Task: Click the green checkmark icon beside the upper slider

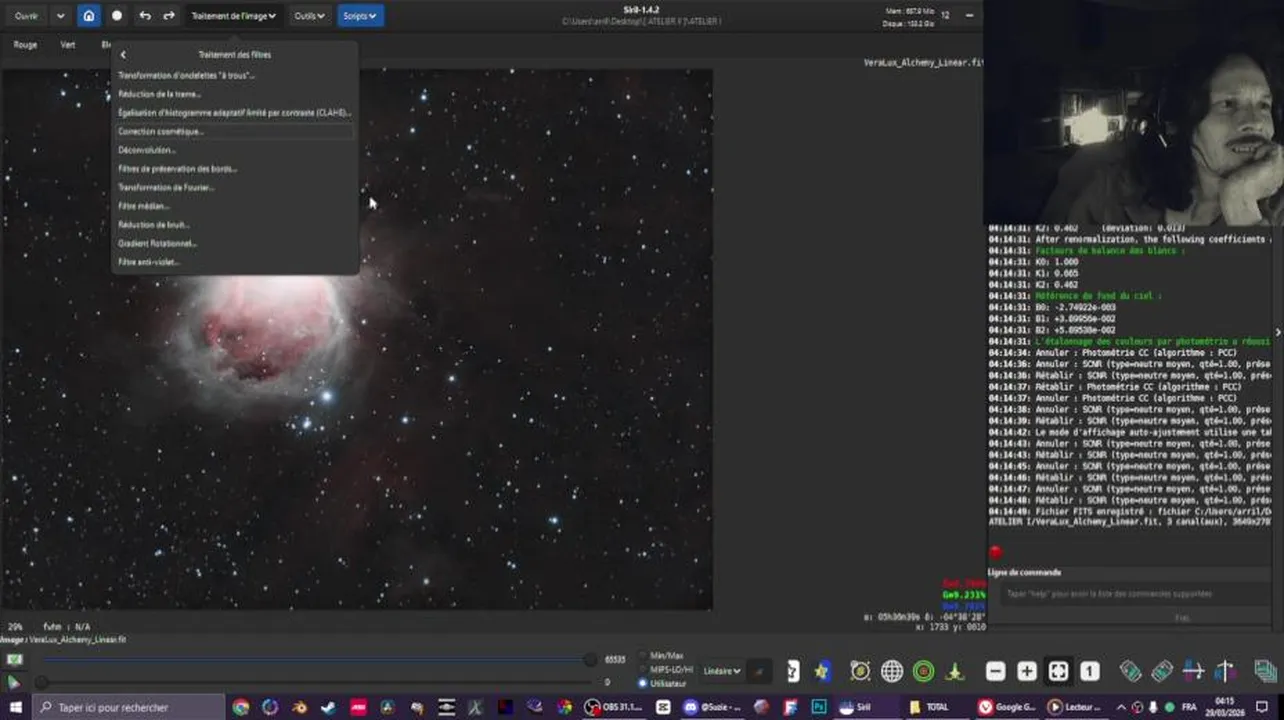Action: point(14,659)
